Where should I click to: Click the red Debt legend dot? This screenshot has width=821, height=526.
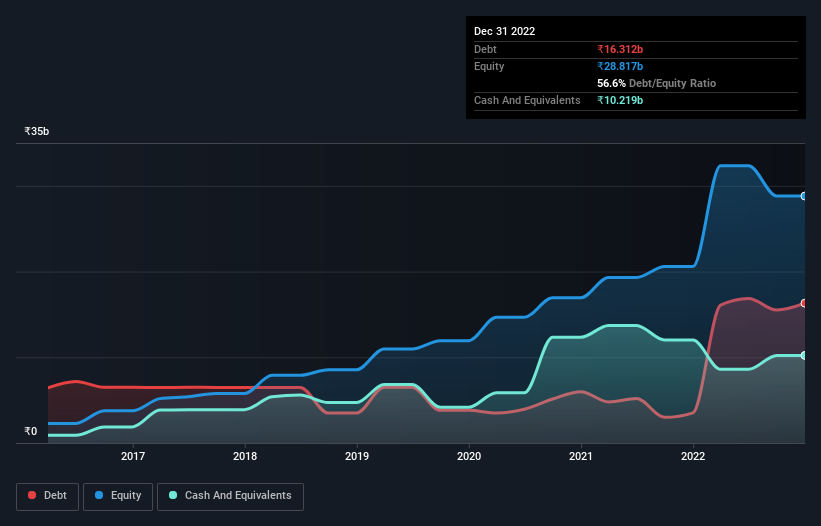(32, 495)
